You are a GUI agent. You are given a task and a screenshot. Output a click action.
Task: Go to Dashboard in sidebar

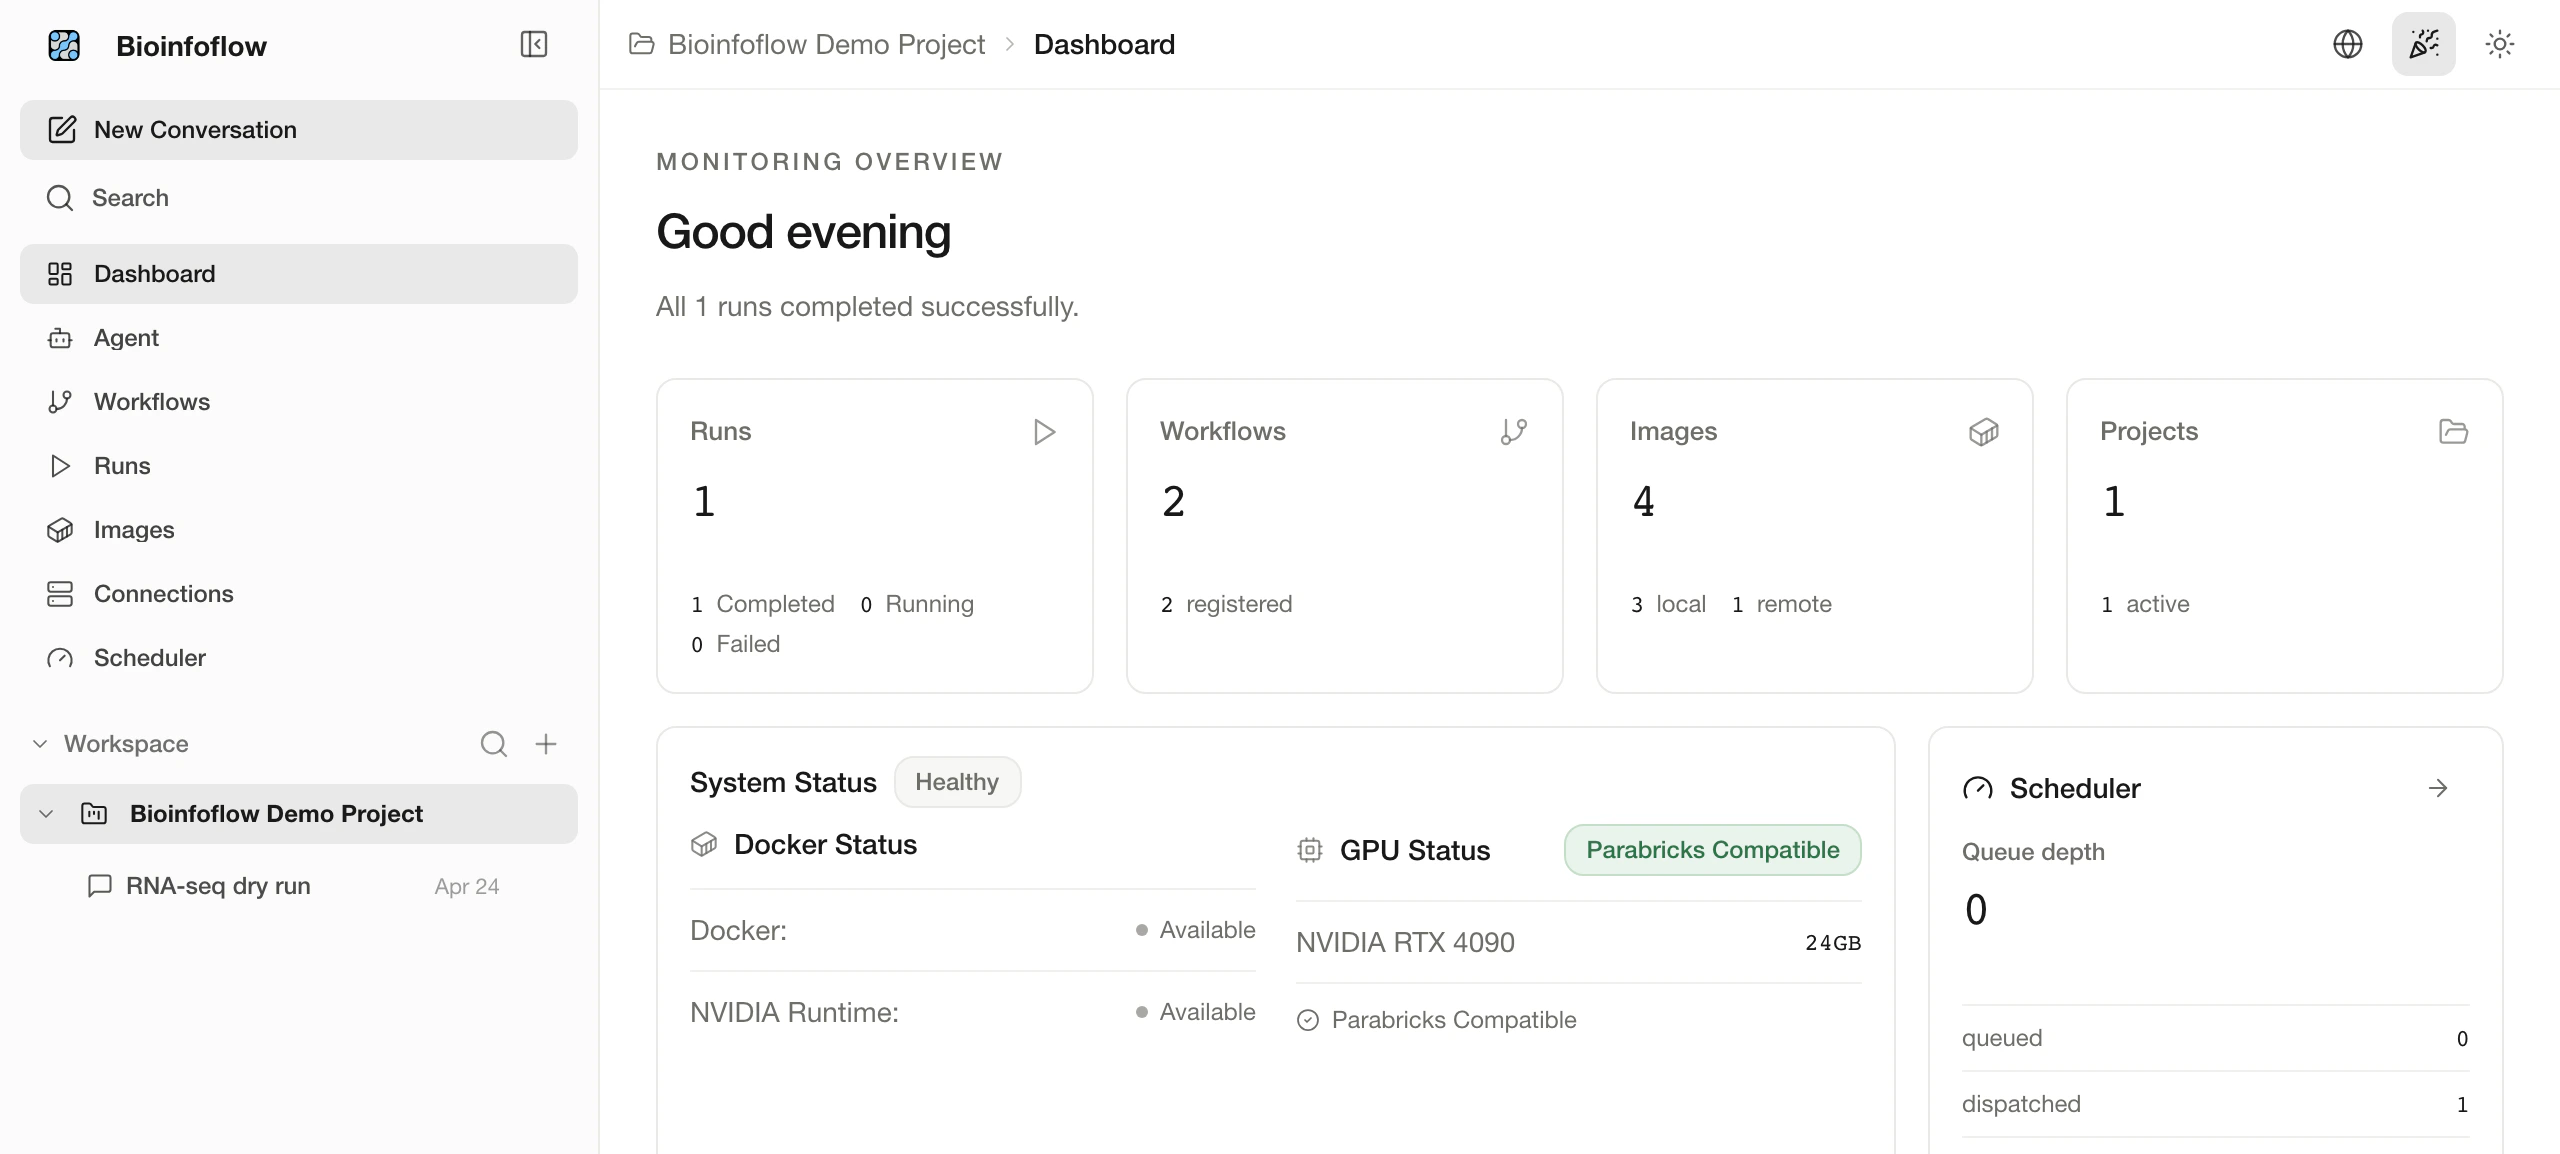point(299,274)
